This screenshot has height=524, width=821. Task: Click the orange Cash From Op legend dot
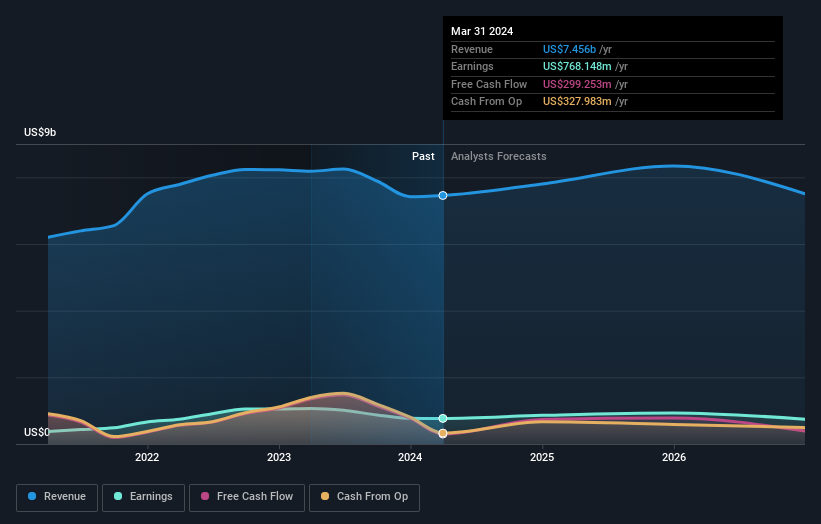tap(325, 496)
